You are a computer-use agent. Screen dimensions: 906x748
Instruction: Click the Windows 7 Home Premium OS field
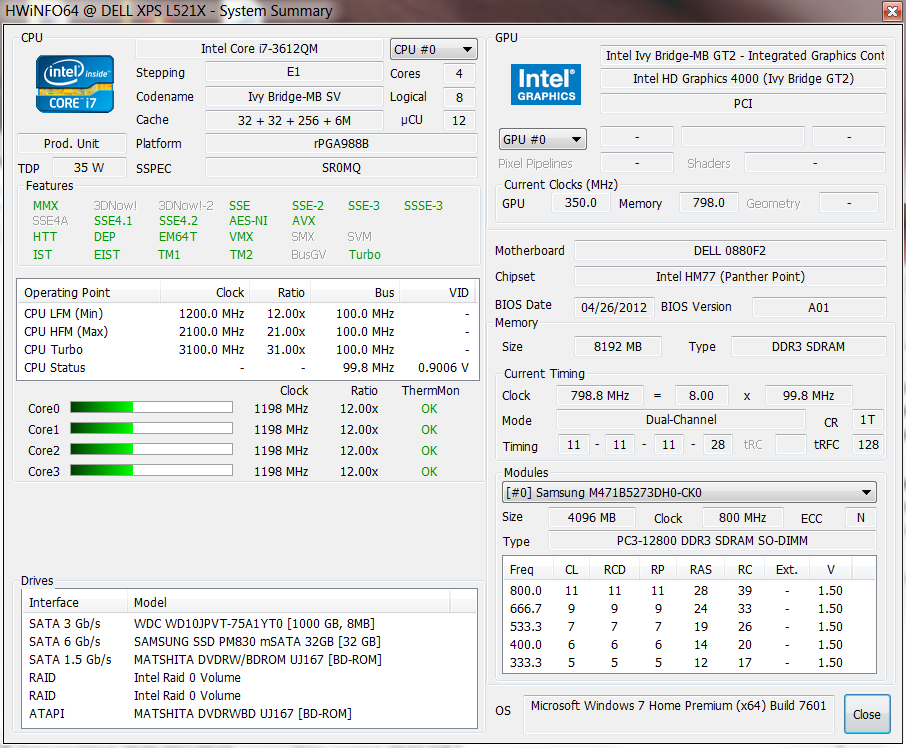tap(678, 713)
